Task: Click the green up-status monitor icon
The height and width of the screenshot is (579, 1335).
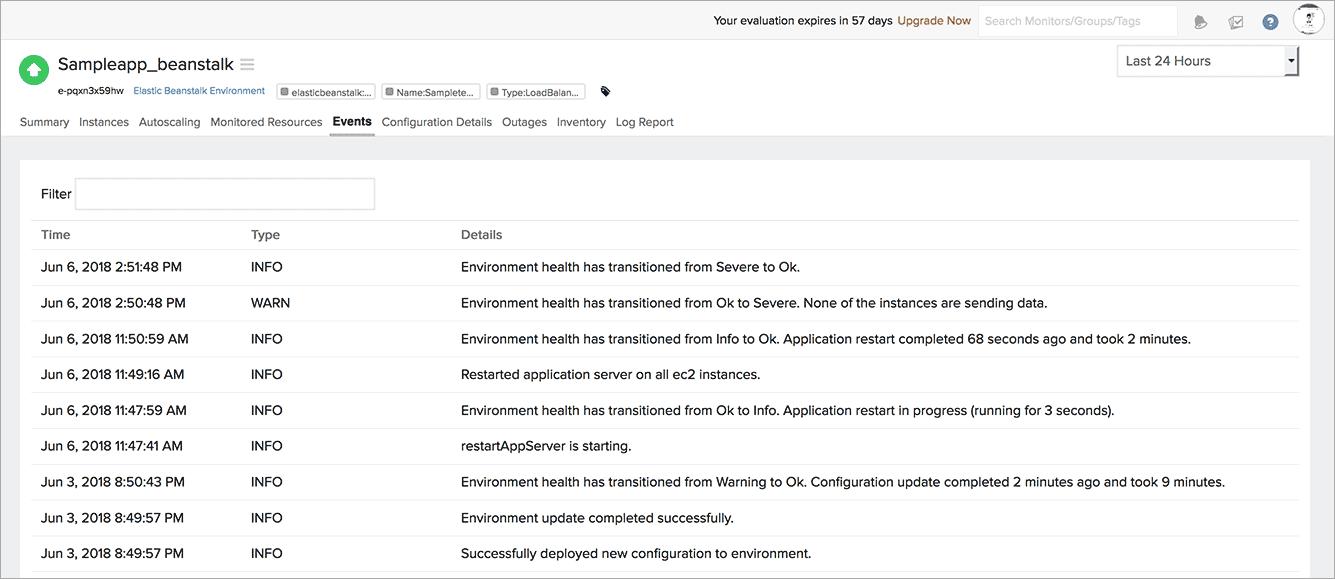Action: tap(34, 68)
